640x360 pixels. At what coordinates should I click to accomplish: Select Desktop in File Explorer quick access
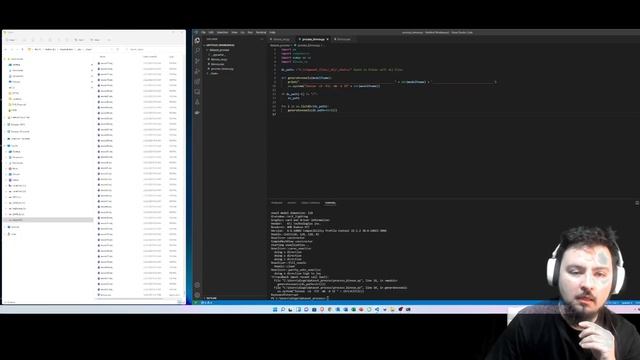point(16,65)
